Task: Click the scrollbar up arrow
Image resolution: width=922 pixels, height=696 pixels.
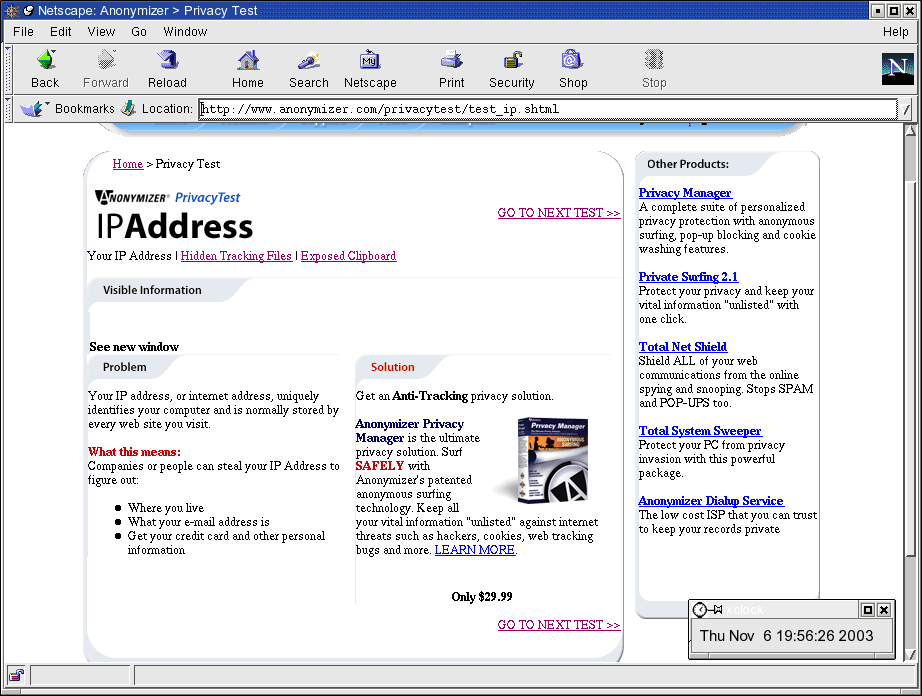Action: pyautogui.click(x=910, y=131)
